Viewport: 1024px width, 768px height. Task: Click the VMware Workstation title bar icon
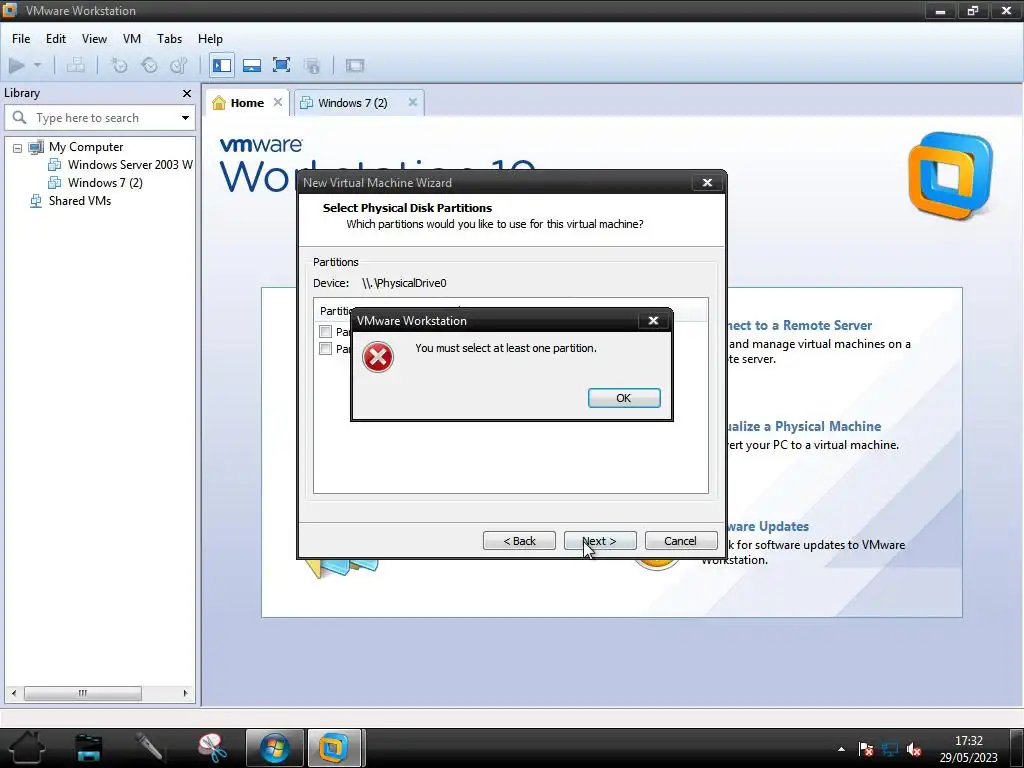10,10
